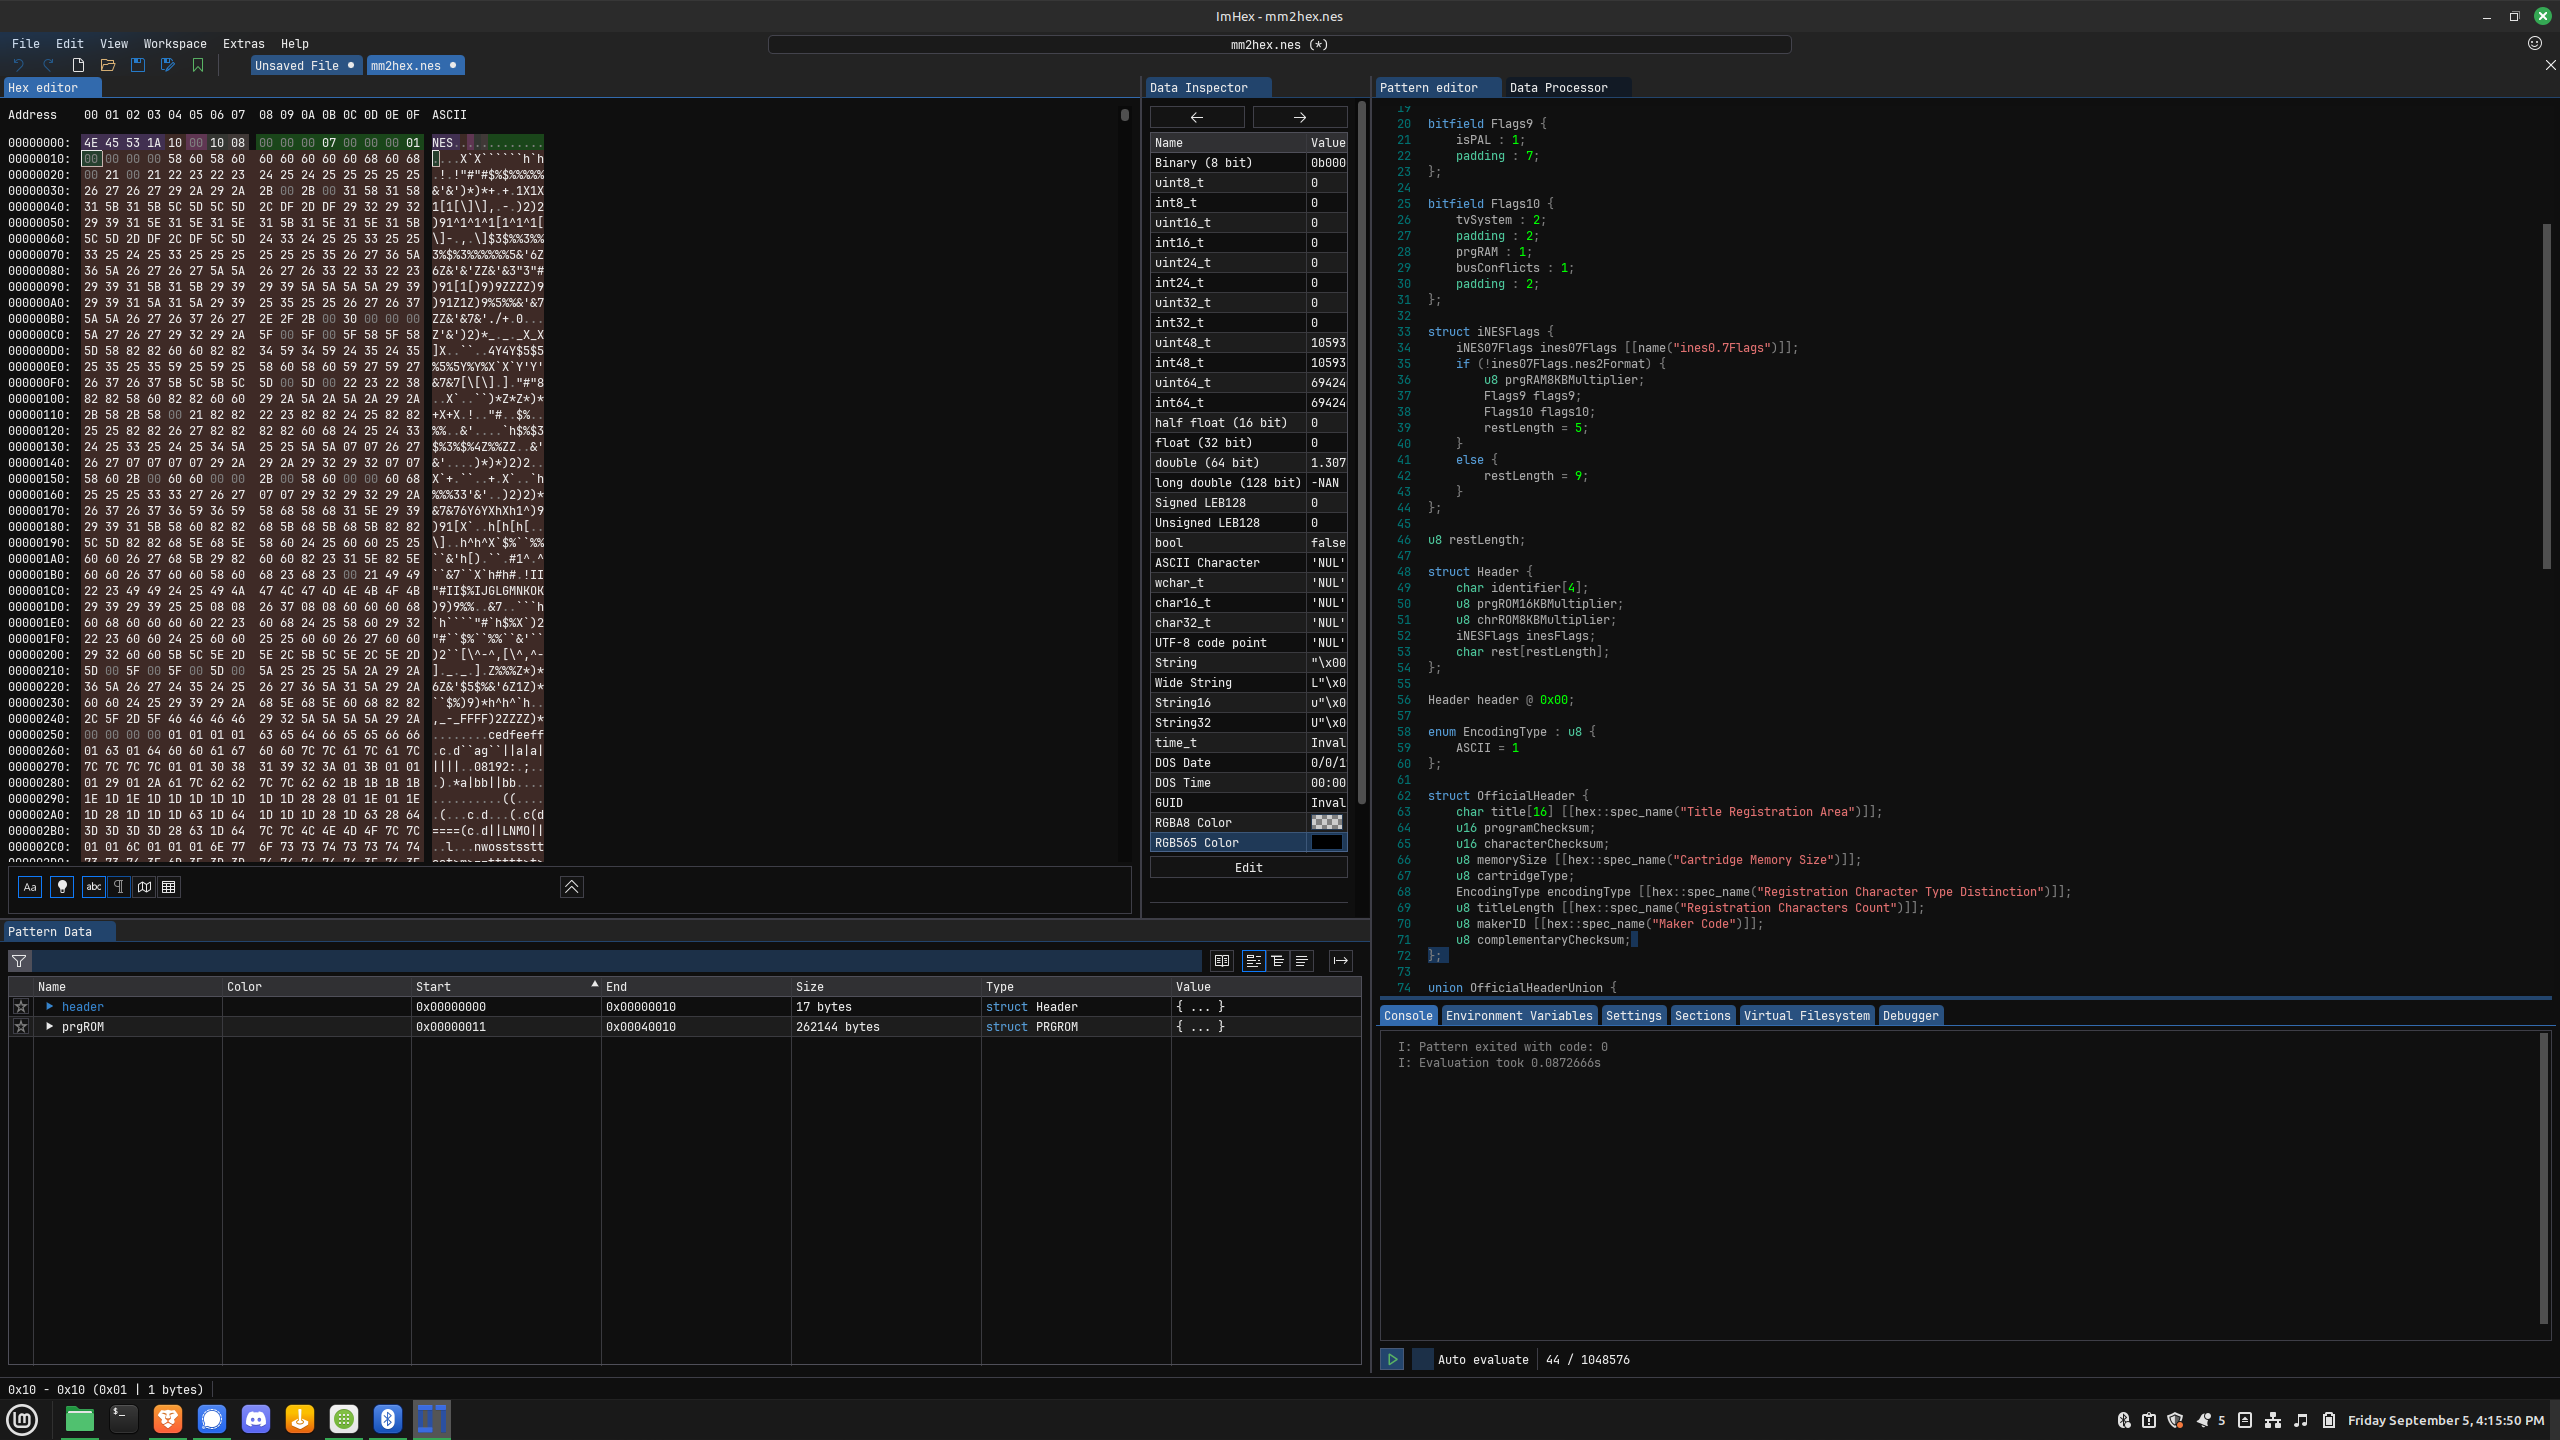
Task: Favorite the header pattern with star icon
Action: pyautogui.click(x=21, y=1007)
